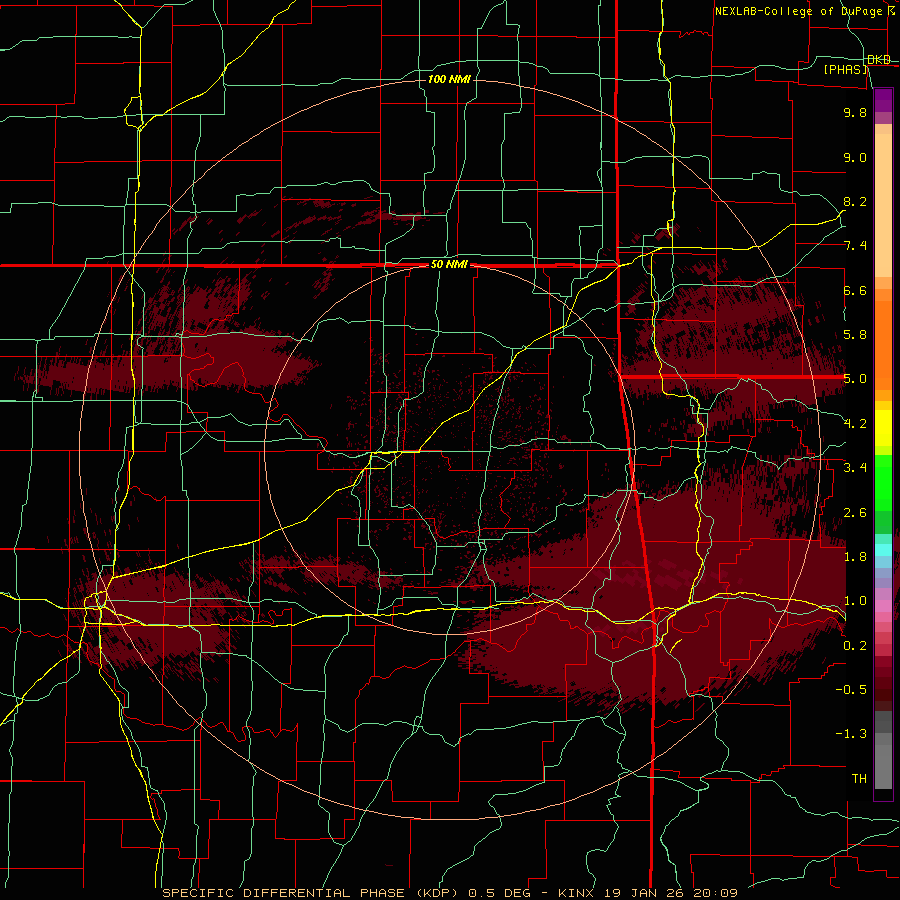Click the -1.3 value on the color scale
The height and width of the screenshot is (900, 900).
tap(851, 734)
